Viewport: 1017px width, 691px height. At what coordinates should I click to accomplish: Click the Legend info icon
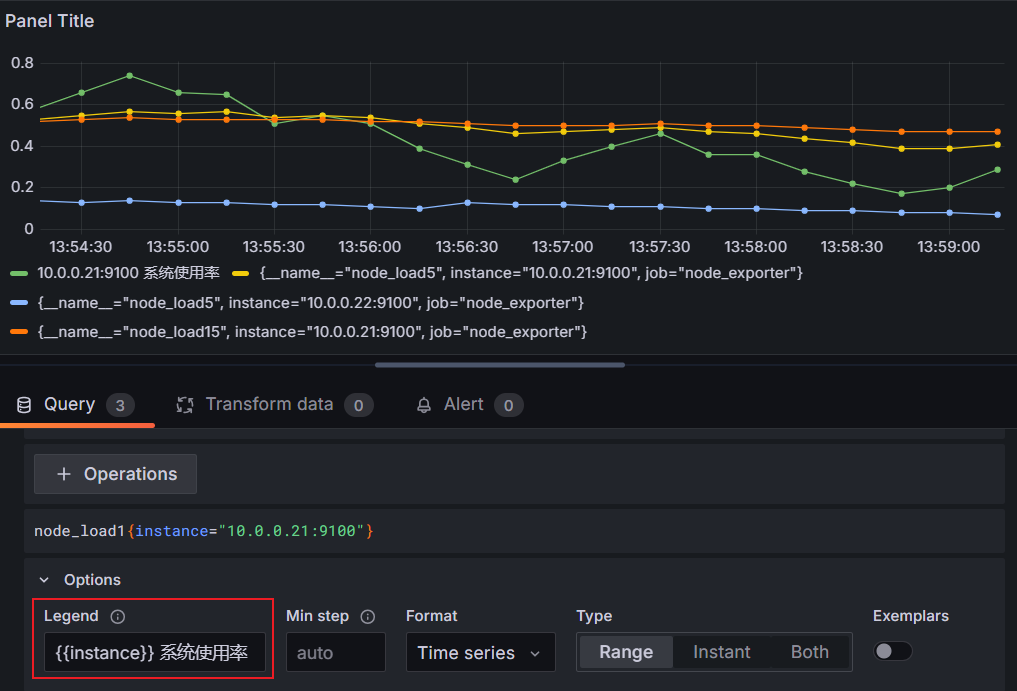(x=117, y=617)
